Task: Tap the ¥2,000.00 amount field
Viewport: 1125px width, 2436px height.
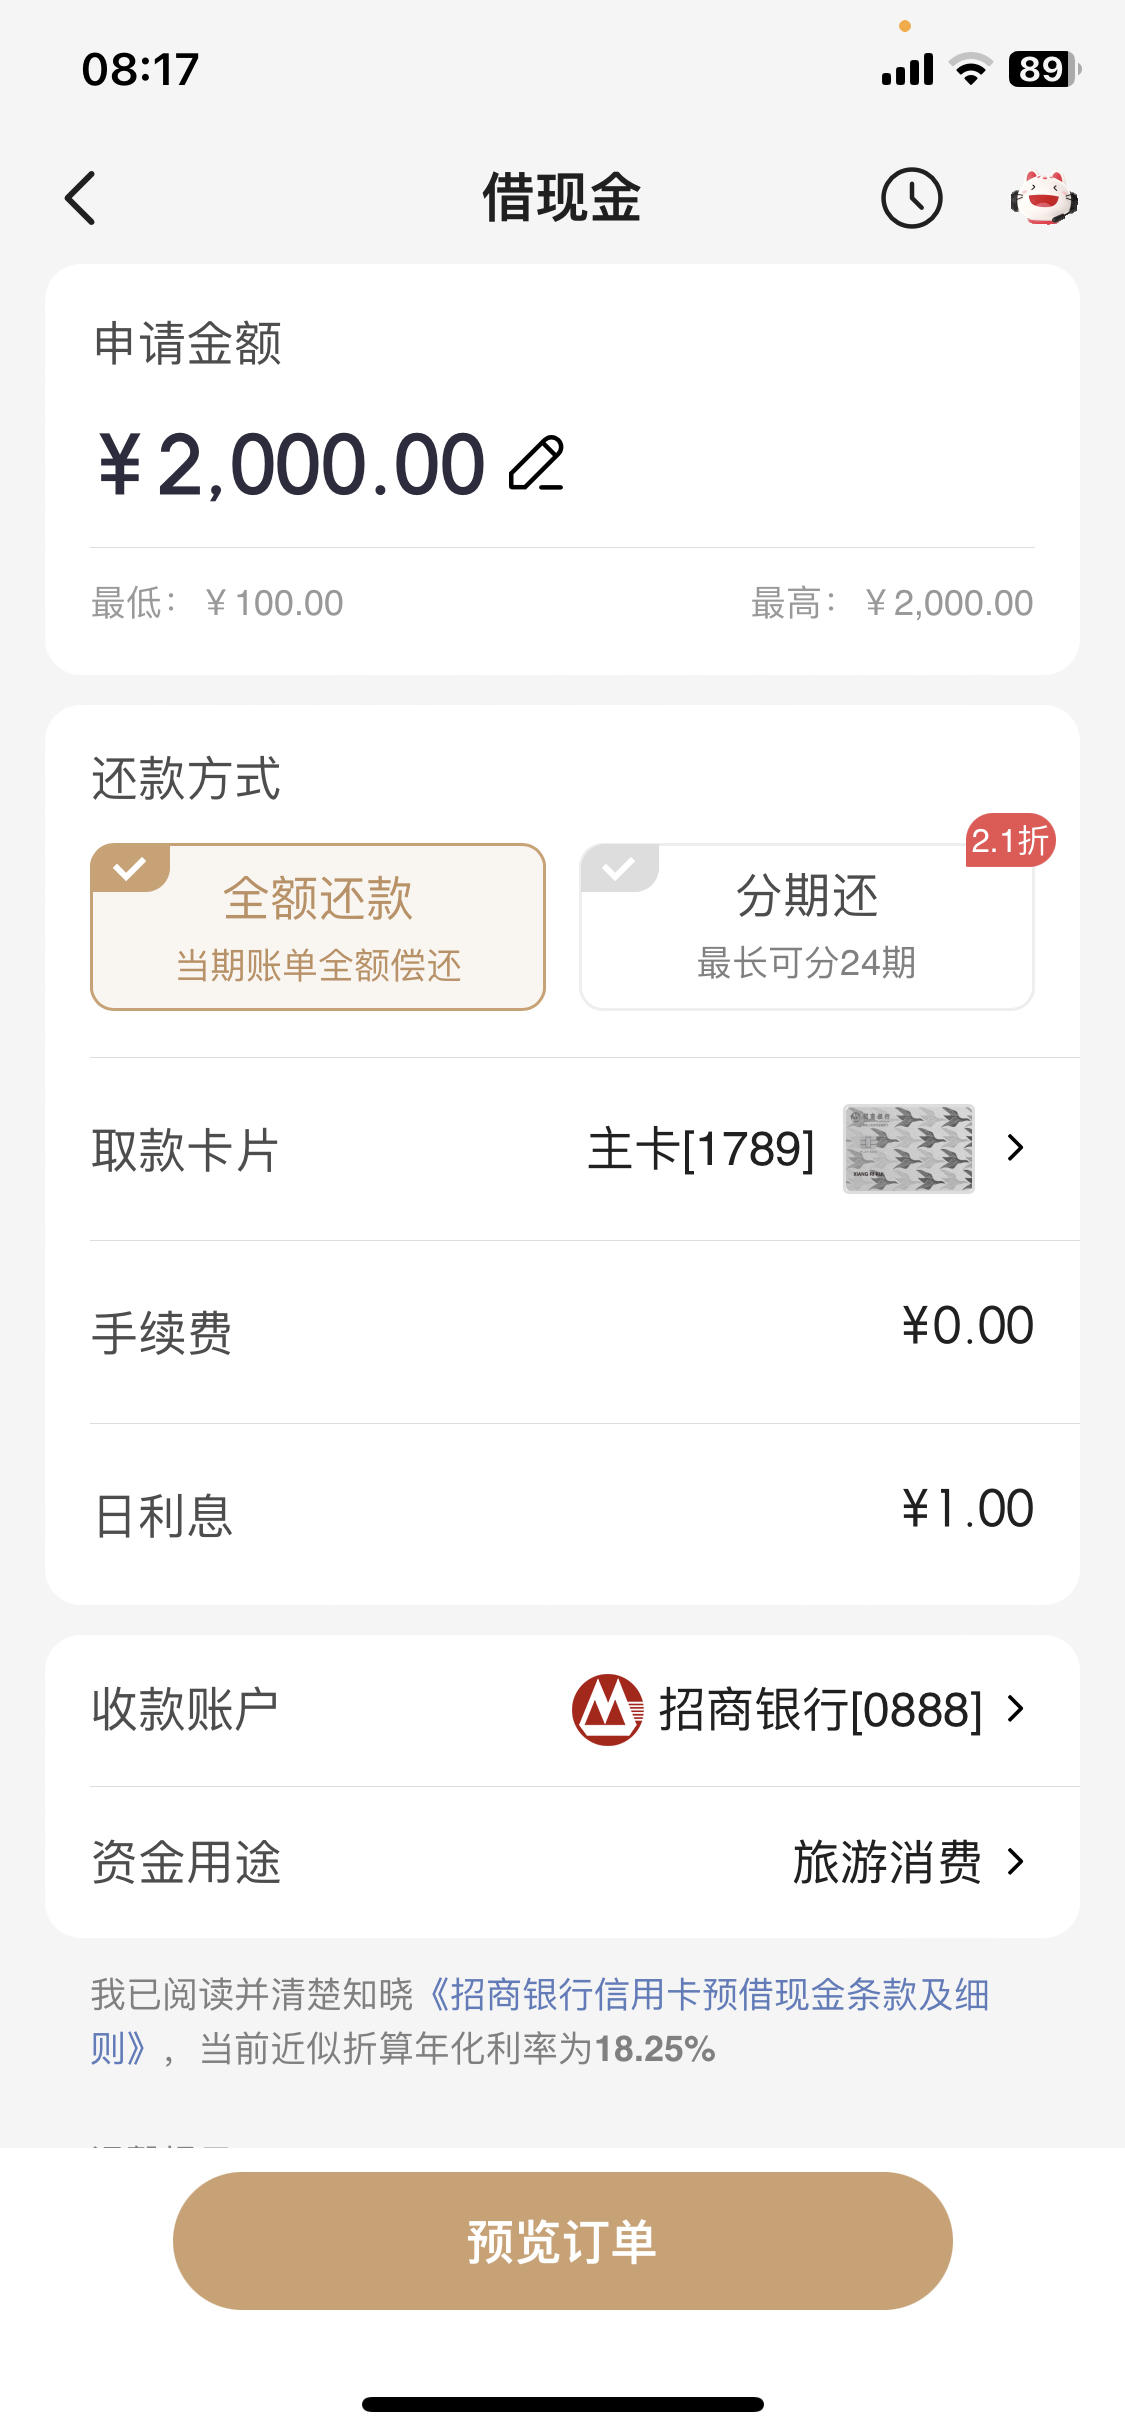Action: [292, 464]
